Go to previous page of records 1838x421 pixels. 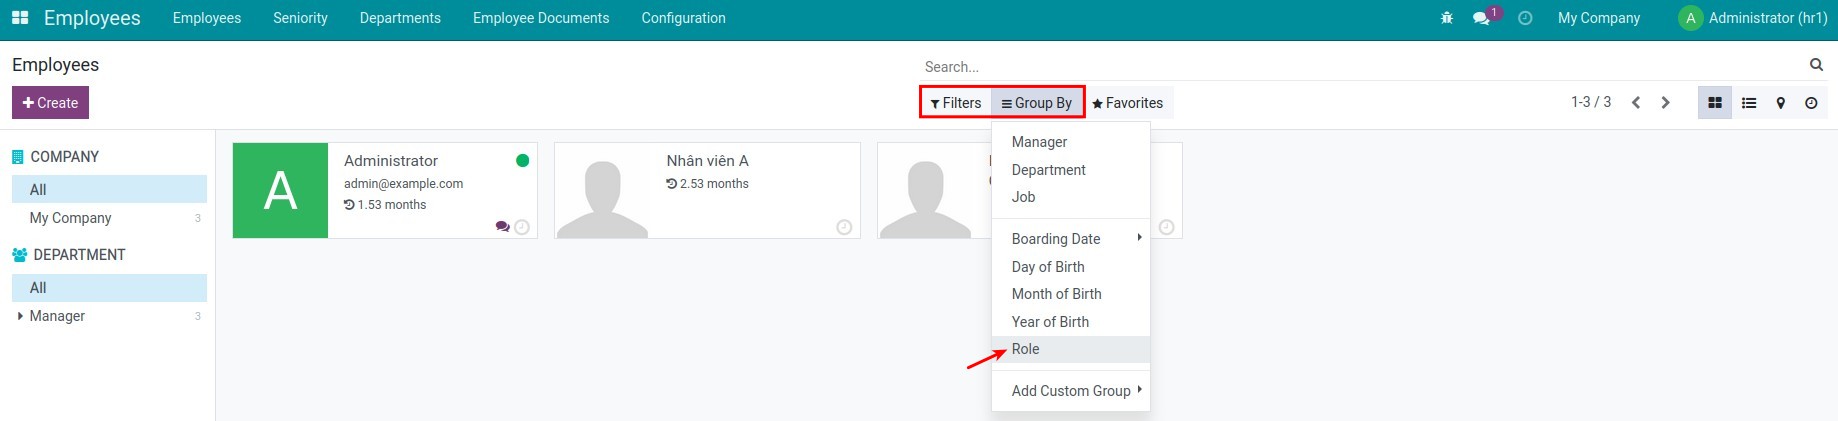[x=1636, y=103]
